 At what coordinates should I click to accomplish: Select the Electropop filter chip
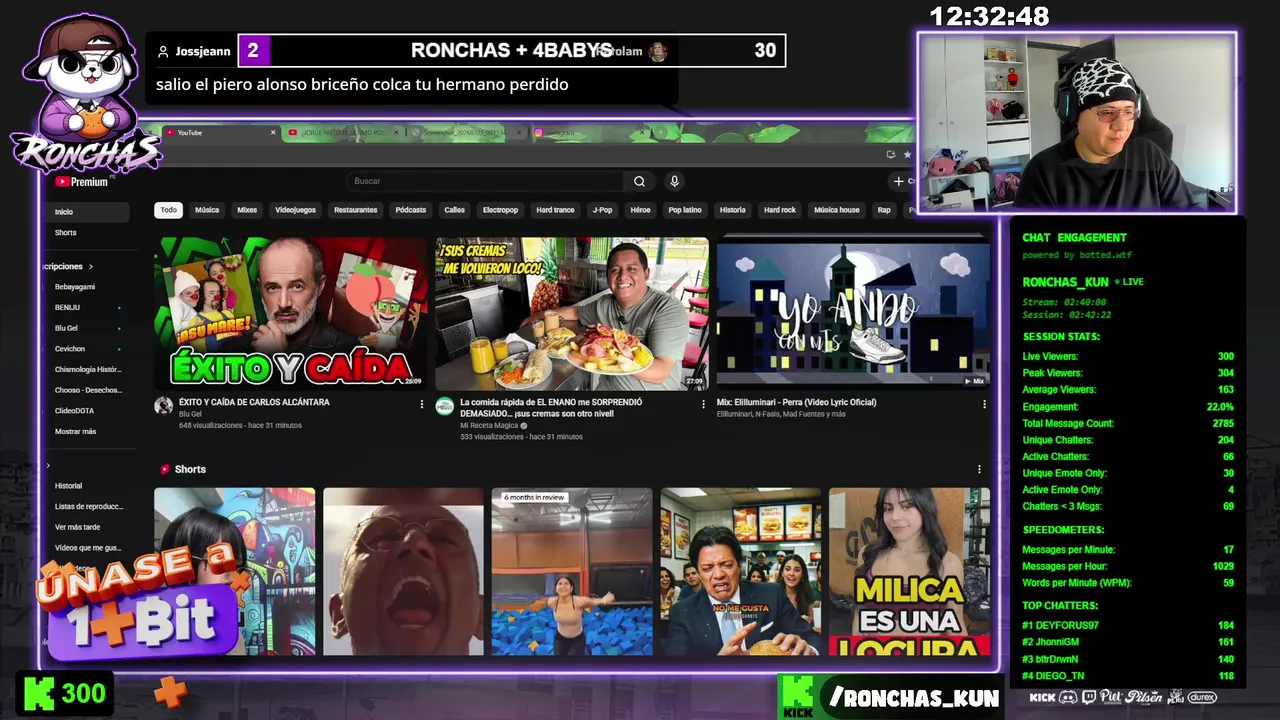click(x=500, y=210)
